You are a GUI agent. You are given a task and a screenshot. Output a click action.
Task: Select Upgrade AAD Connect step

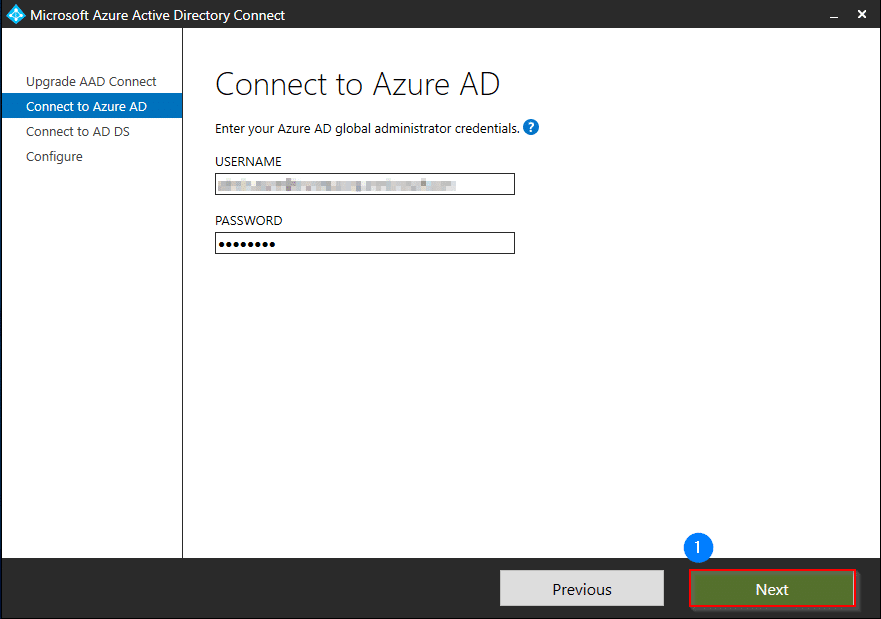[91, 81]
